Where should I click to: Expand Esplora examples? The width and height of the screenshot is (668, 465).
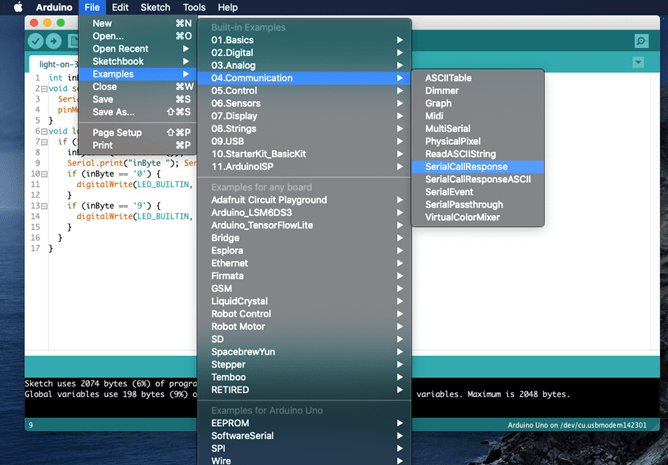[x=304, y=251]
